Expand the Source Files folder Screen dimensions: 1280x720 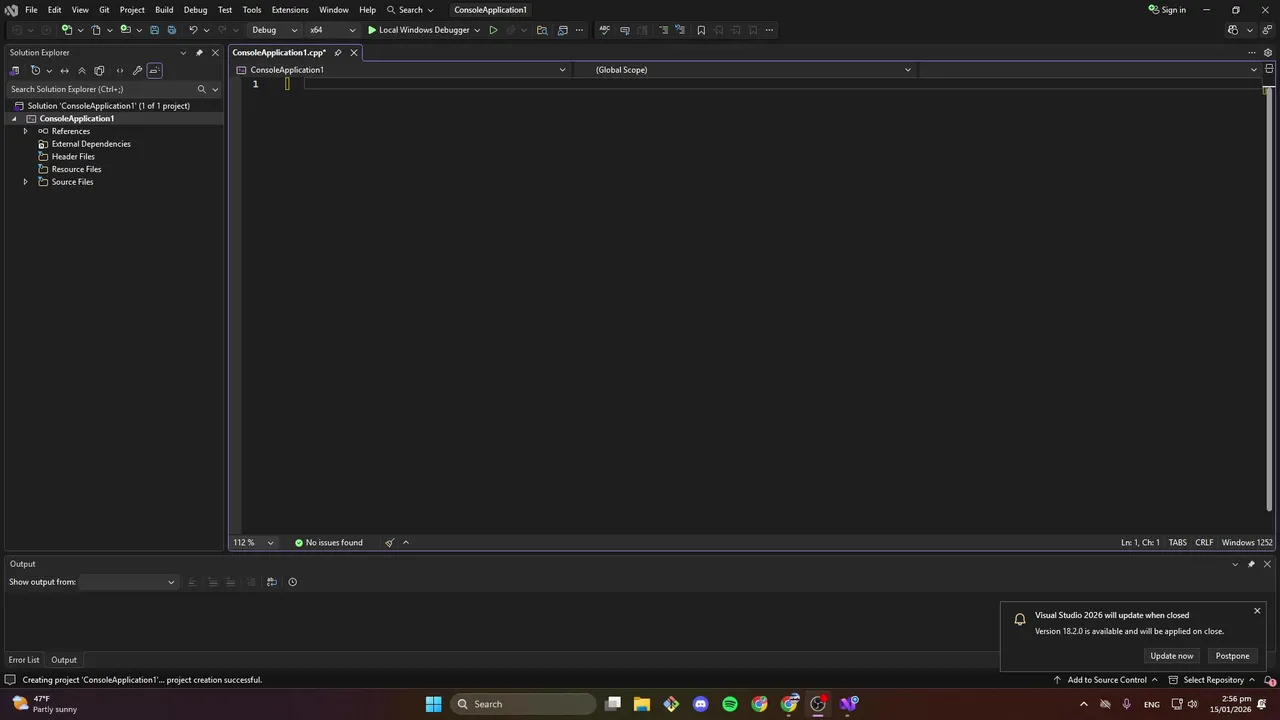coord(26,182)
